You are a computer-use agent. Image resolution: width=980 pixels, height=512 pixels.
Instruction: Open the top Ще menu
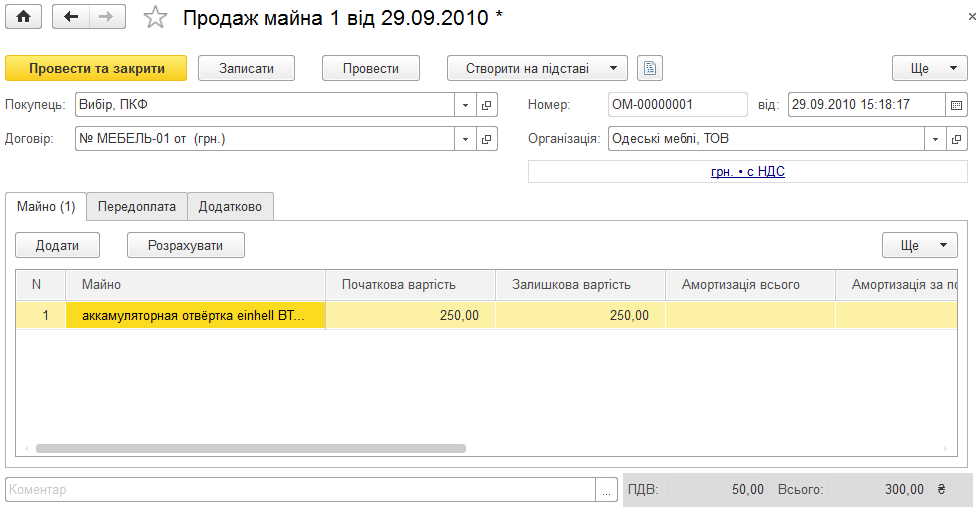coord(929,68)
